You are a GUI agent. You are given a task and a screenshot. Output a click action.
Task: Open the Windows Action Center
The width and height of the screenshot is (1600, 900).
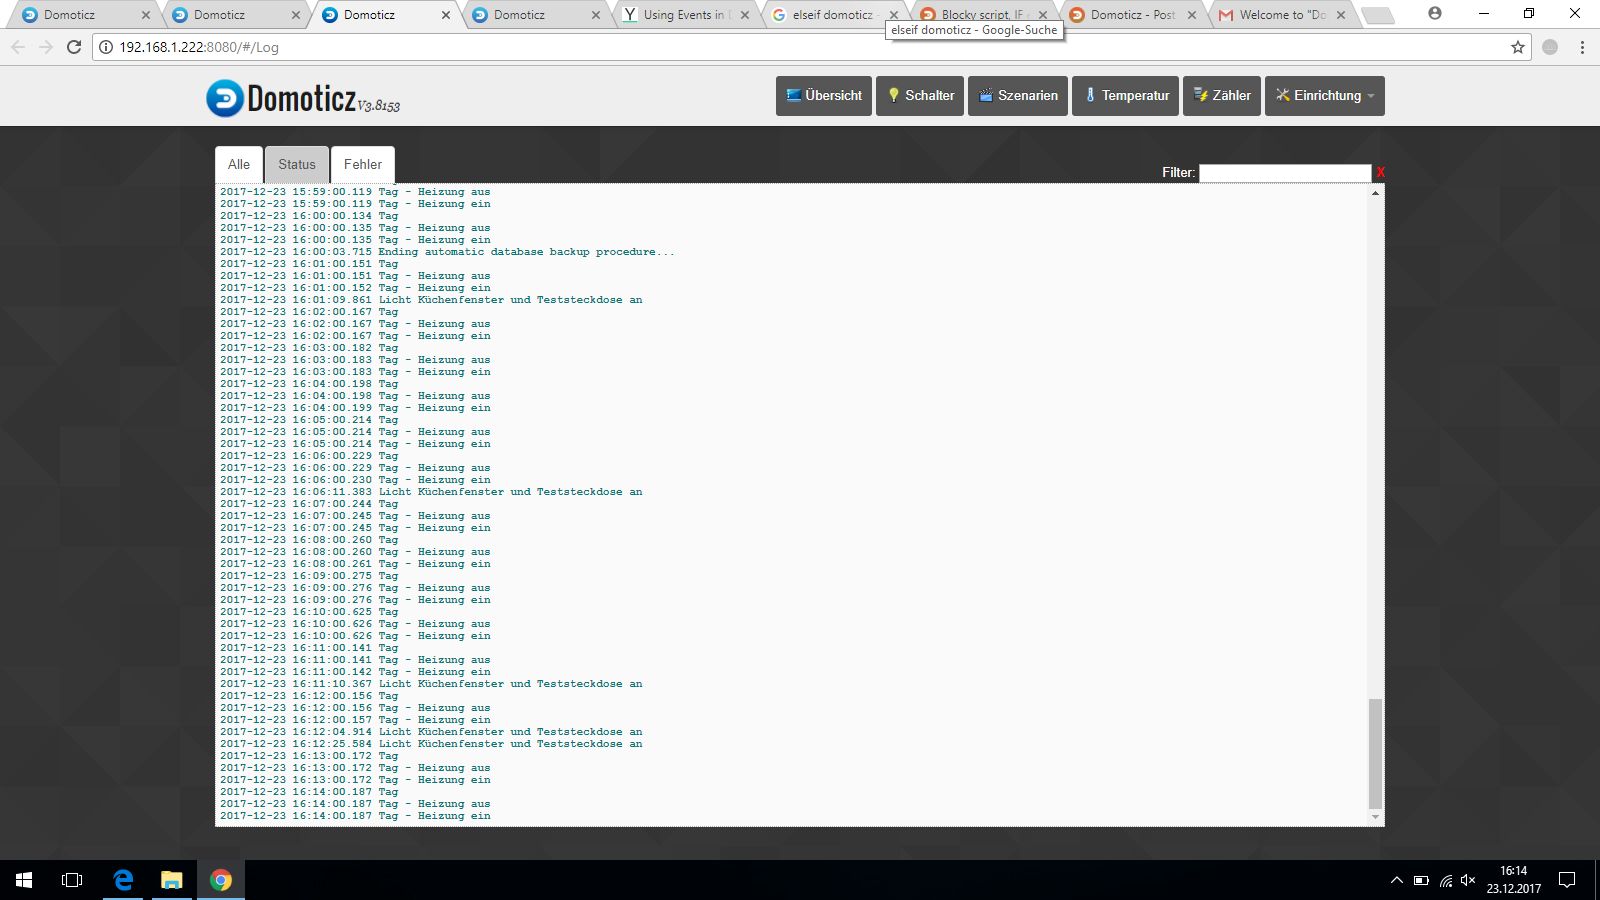tap(1567, 880)
